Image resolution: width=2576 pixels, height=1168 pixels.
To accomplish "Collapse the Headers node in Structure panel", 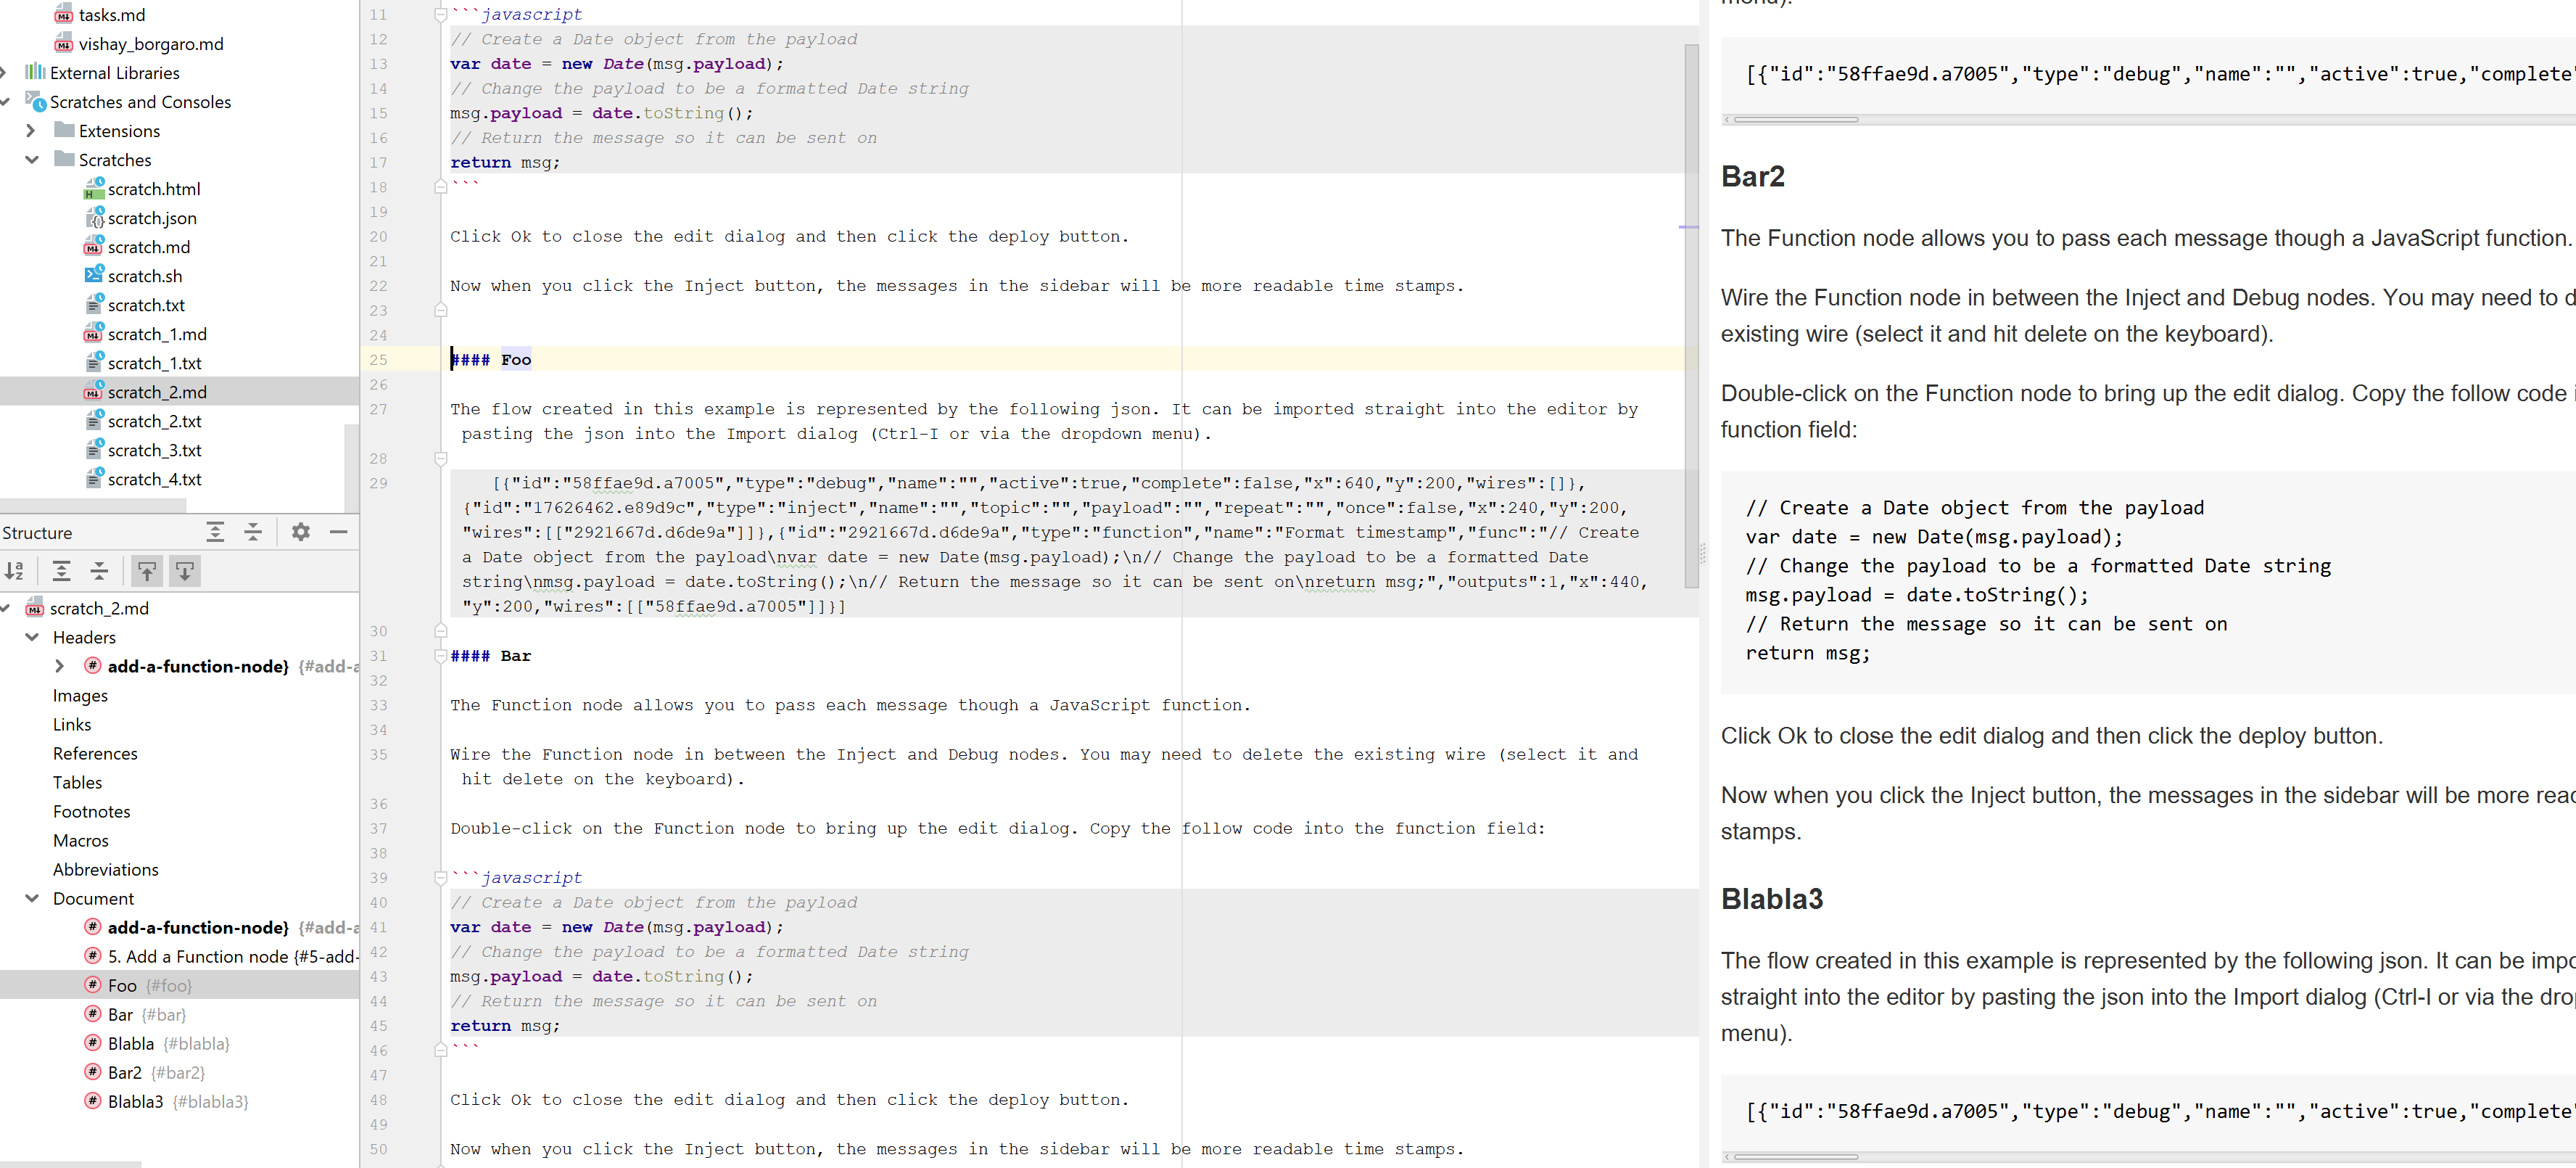I will pyautogui.click(x=32, y=637).
